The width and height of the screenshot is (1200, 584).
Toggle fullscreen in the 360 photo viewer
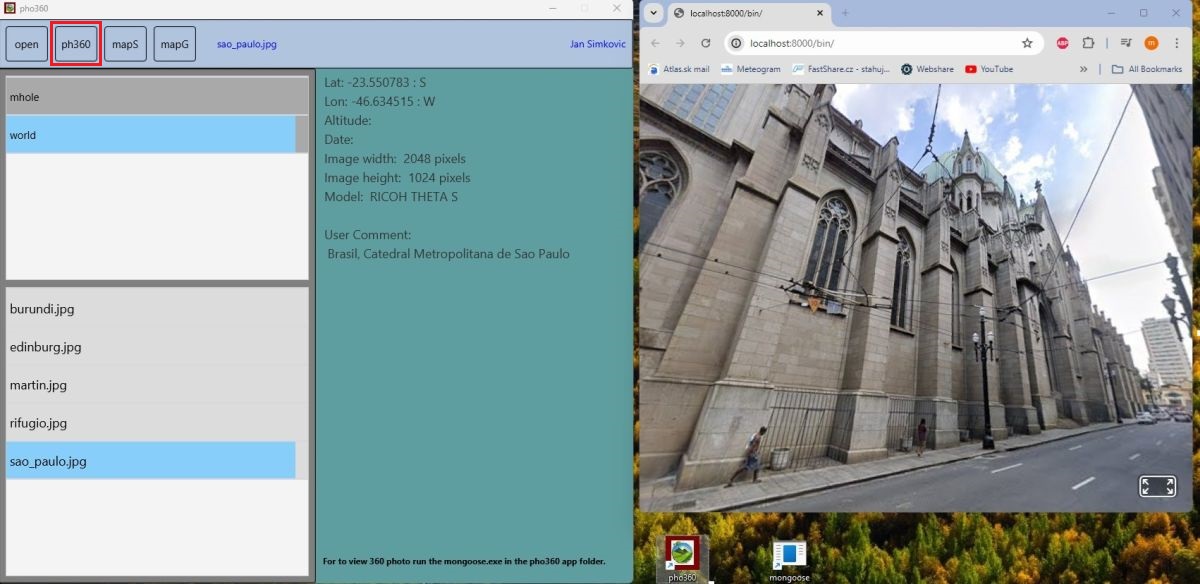[1157, 486]
